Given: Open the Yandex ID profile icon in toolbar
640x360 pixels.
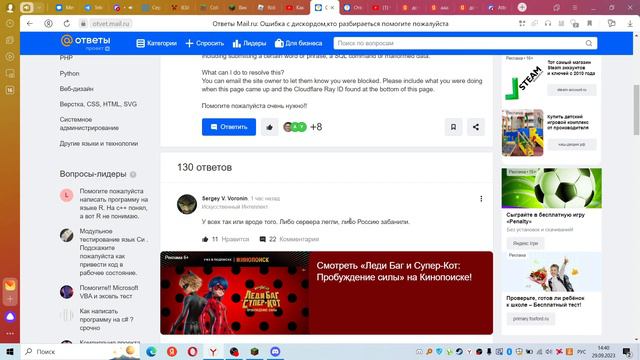Looking at the screenshot, I should point(48,24).
